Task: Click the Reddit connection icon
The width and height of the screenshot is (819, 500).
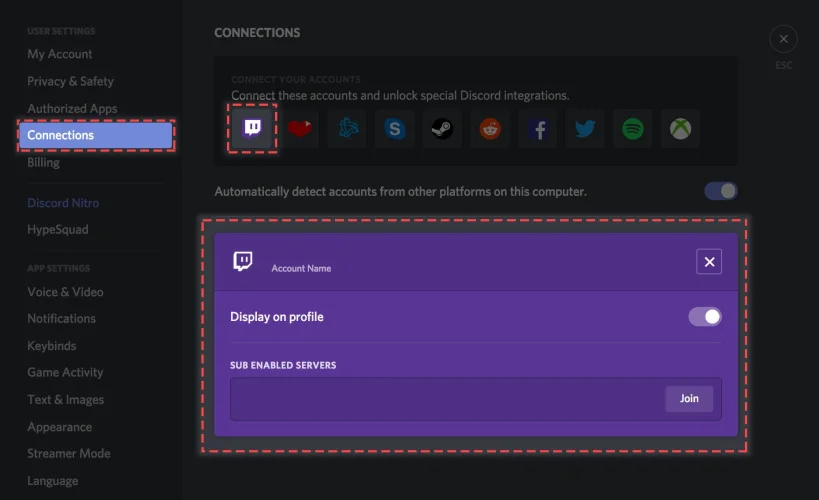Action: click(x=490, y=129)
